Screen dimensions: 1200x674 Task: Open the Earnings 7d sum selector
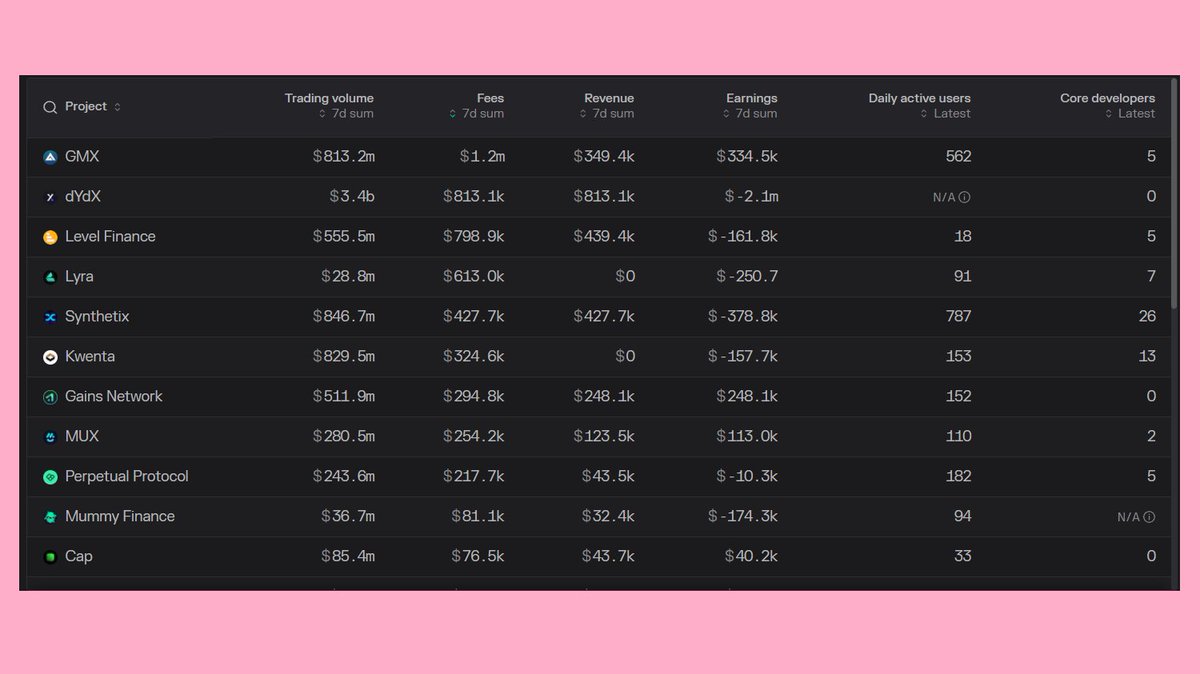click(x=749, y=114)
